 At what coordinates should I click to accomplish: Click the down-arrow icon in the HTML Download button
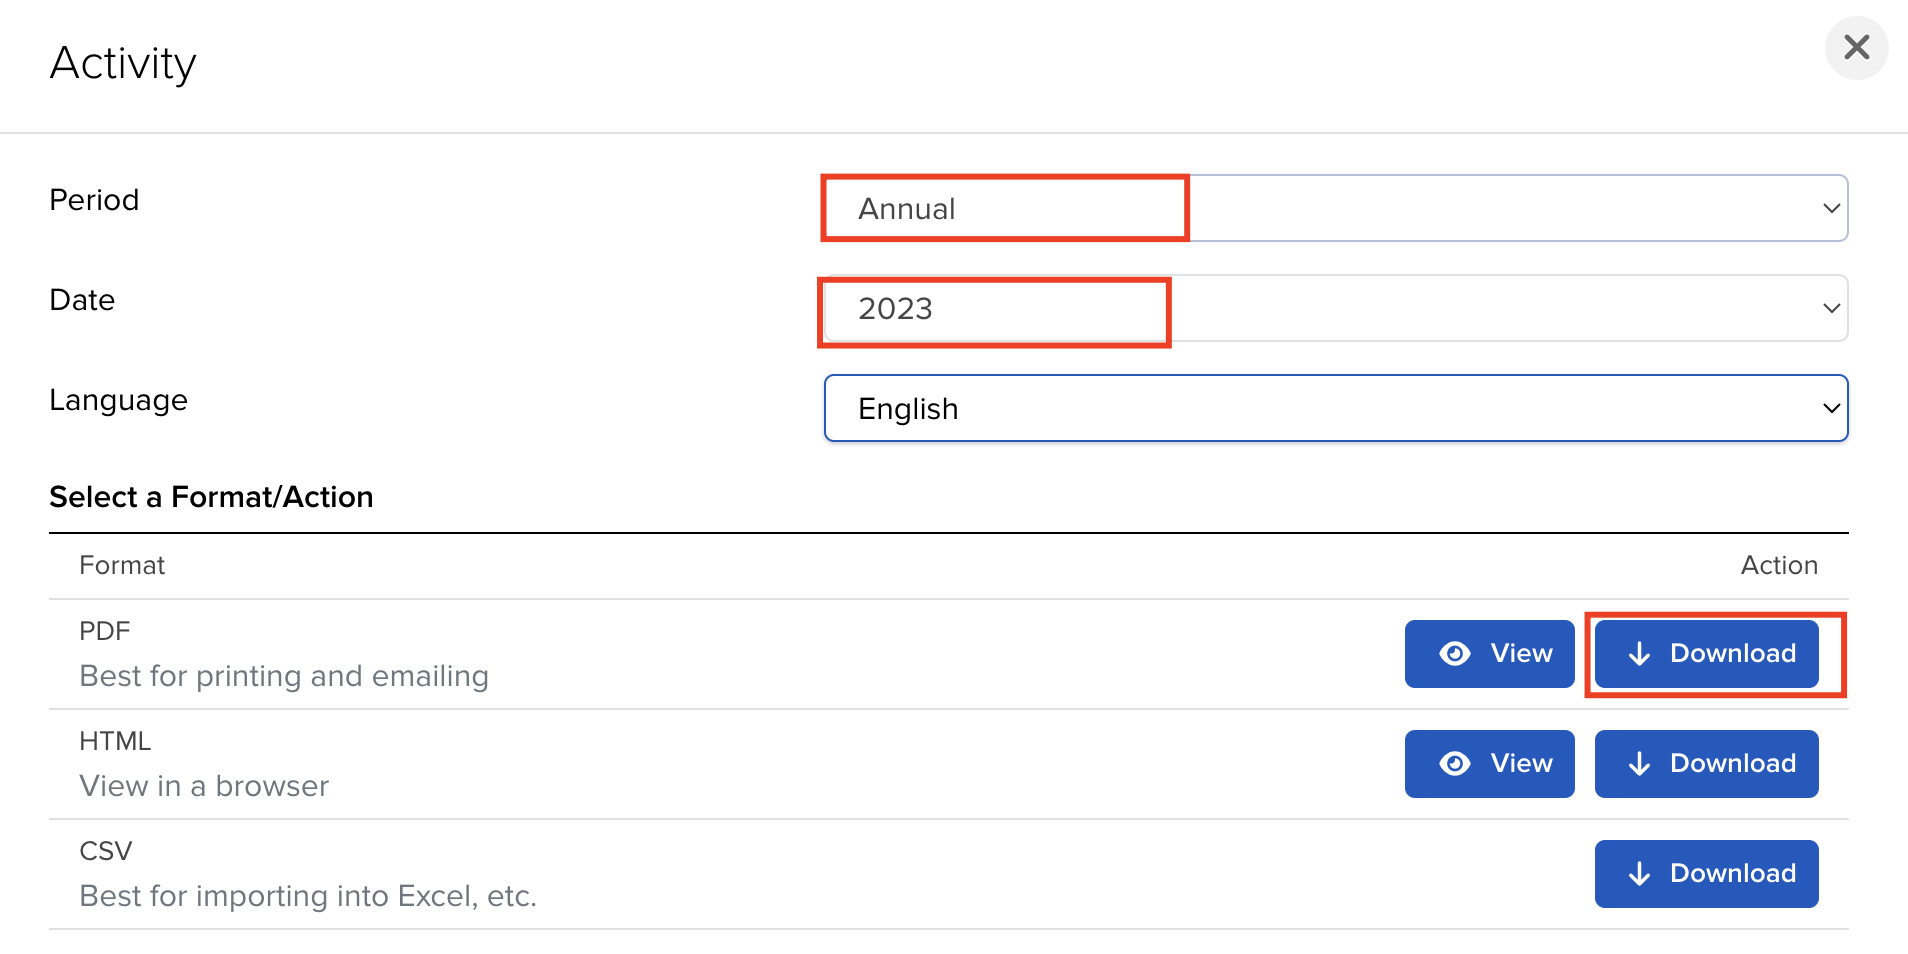pos(1639,764)
